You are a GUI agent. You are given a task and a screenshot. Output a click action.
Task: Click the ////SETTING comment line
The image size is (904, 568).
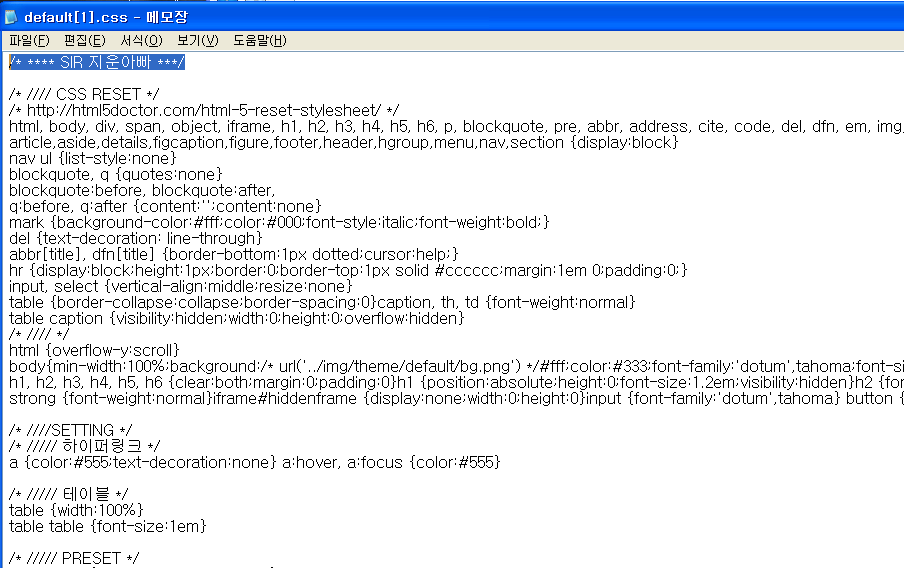coord(70,431)
